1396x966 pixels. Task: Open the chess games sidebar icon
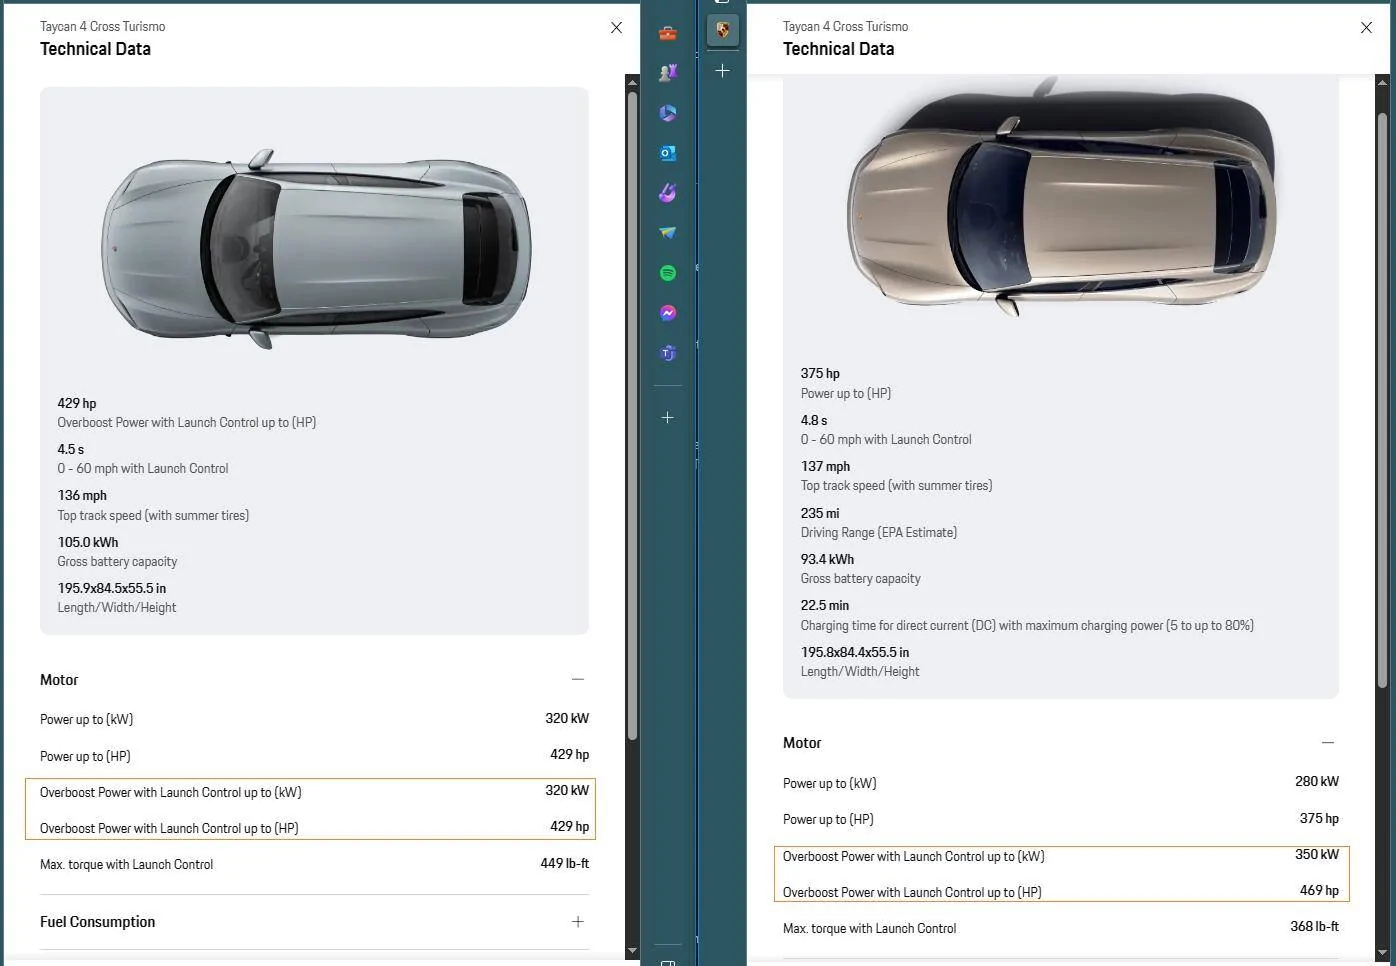coord(668,73)
